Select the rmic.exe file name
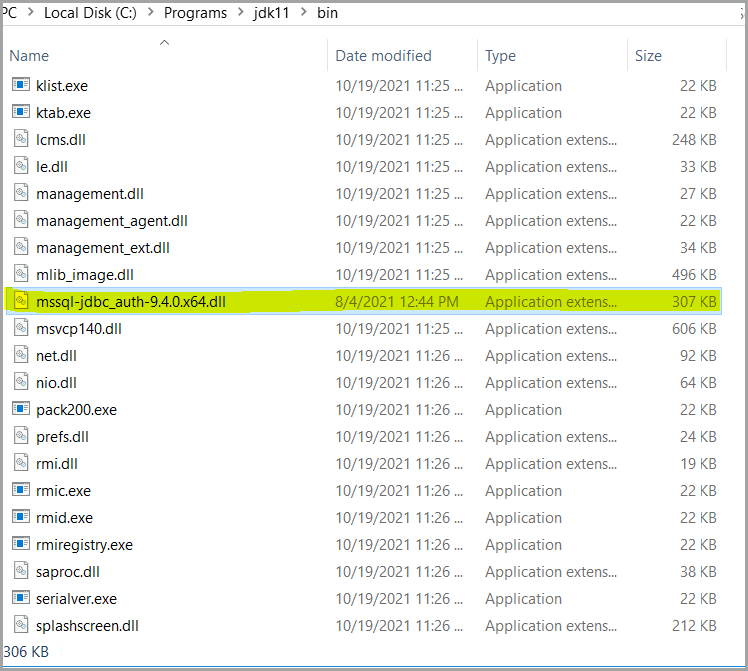This screenshot has height=671, width=748. pyautogui.click(x=63, y=491)
